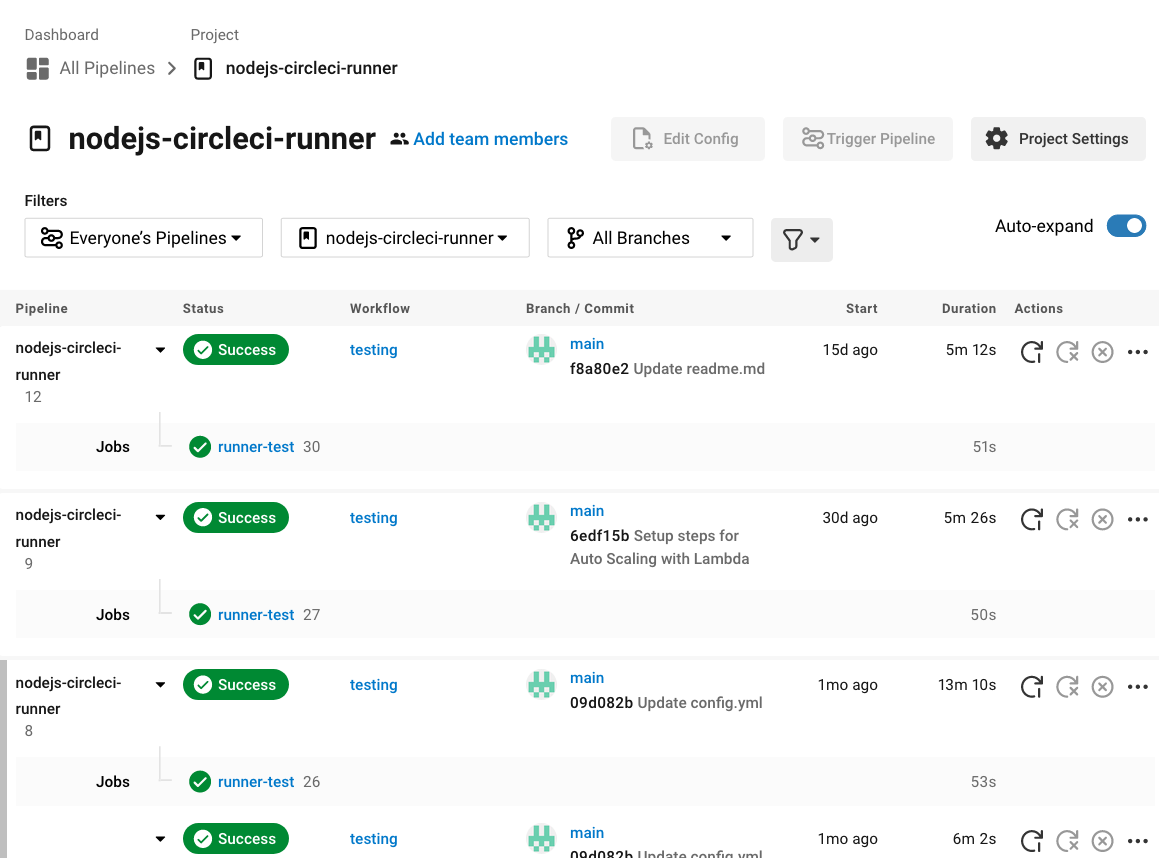Viewport: 1159px width, 858px height.
Task: Open the filter funnel options
Action: [801, 239]
